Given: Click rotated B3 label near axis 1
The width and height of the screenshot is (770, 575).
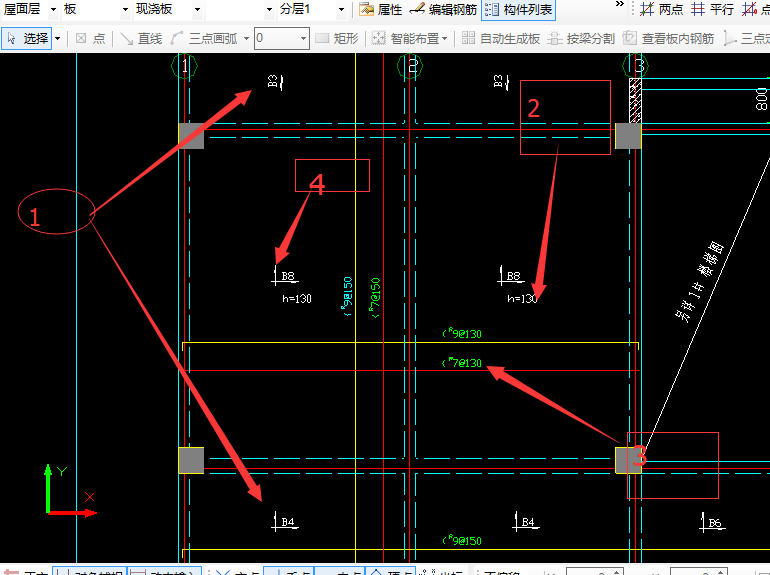Looking at the screenshot, I should [275, 82].
